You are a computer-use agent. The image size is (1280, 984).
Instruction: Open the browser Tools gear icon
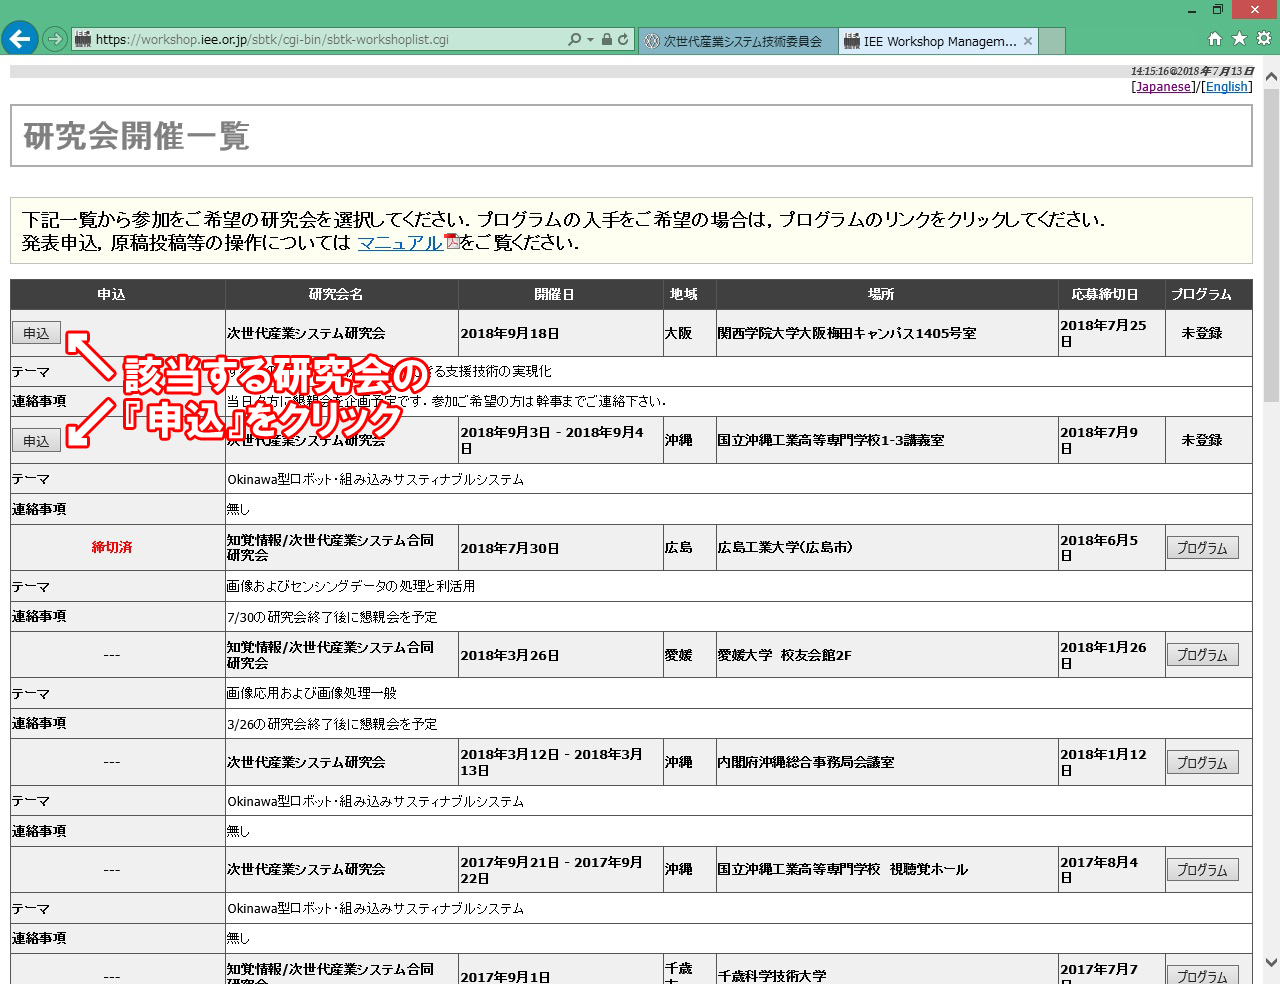point(1264,39)
